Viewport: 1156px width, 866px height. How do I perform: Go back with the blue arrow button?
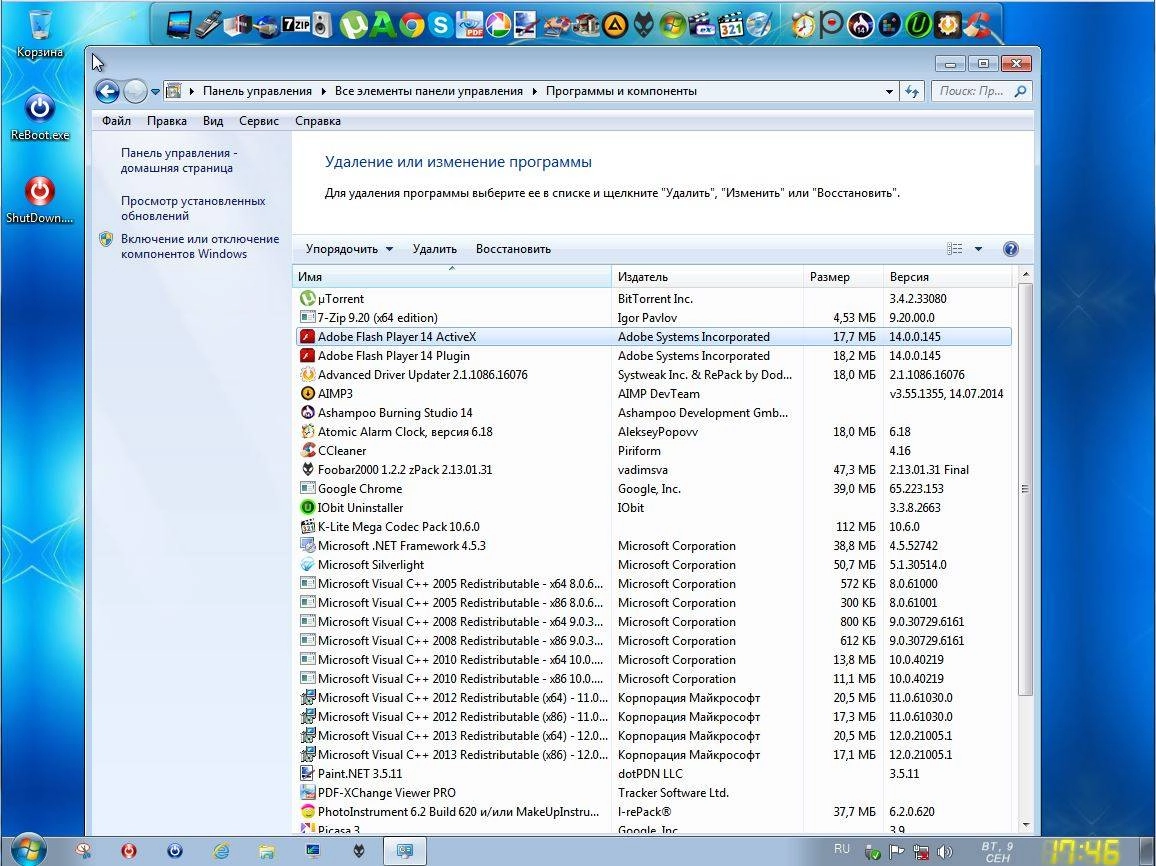click(108, 91)
